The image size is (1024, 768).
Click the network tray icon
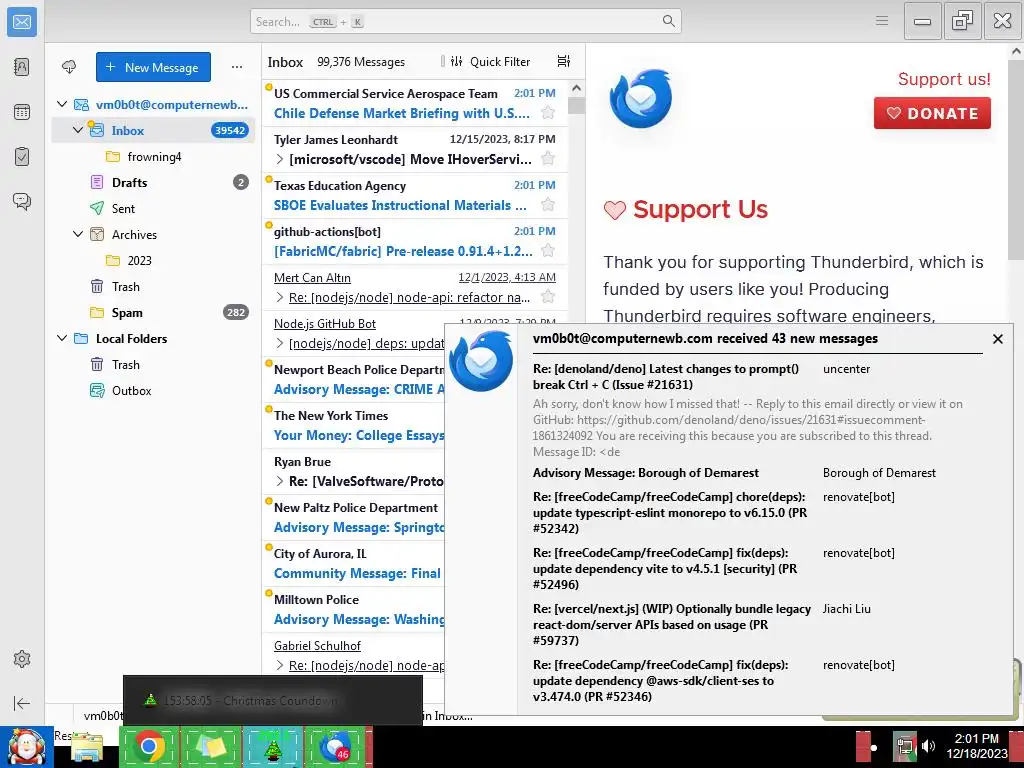(905, 746)
